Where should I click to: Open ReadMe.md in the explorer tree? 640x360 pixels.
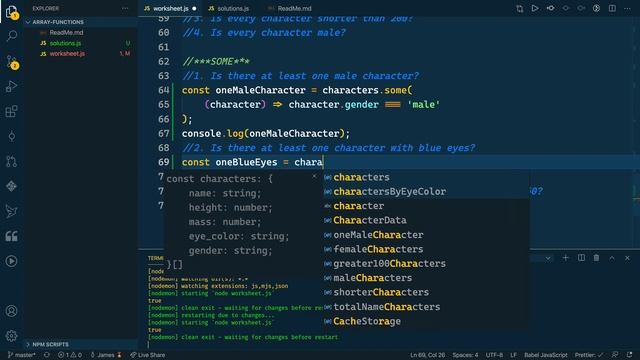(x=66, y=33)
